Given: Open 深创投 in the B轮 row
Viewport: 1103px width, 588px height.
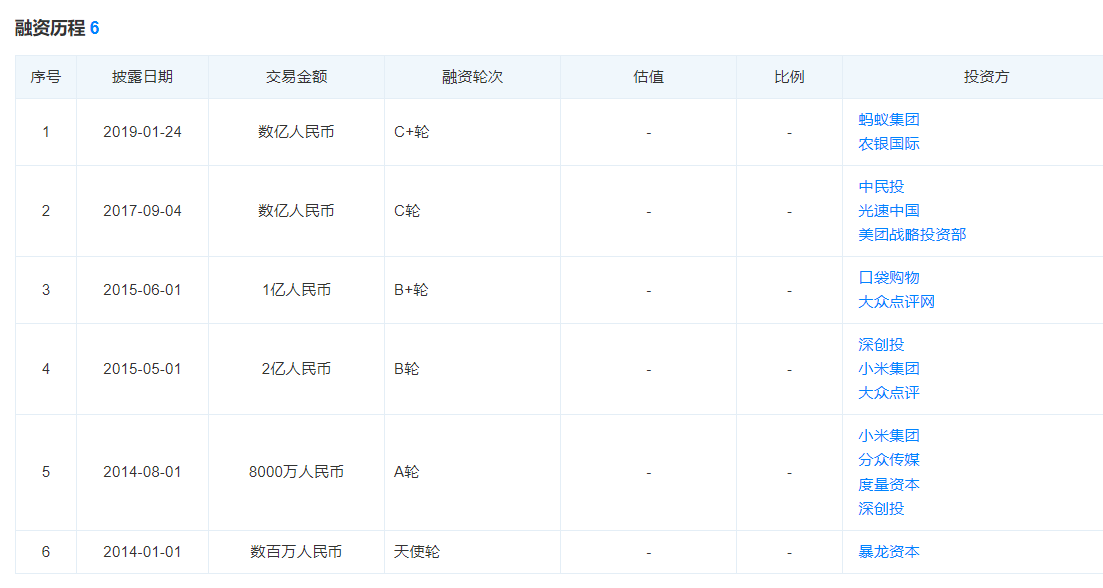Looking at the screenshot, I should pos(881,345).
